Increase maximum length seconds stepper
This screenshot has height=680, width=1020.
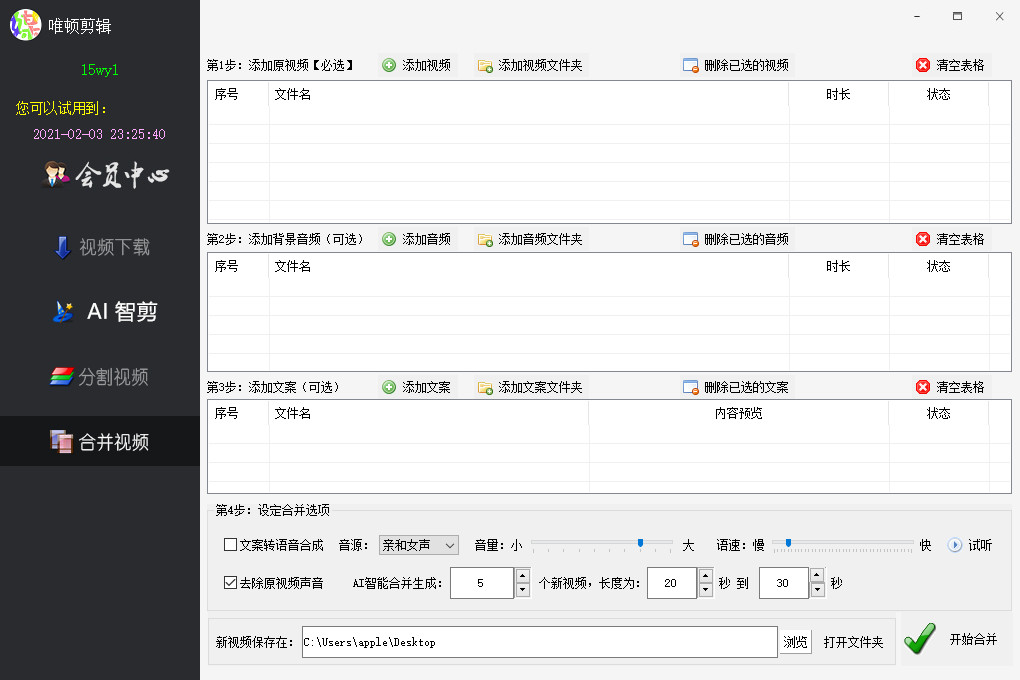[x=818, y=575]
